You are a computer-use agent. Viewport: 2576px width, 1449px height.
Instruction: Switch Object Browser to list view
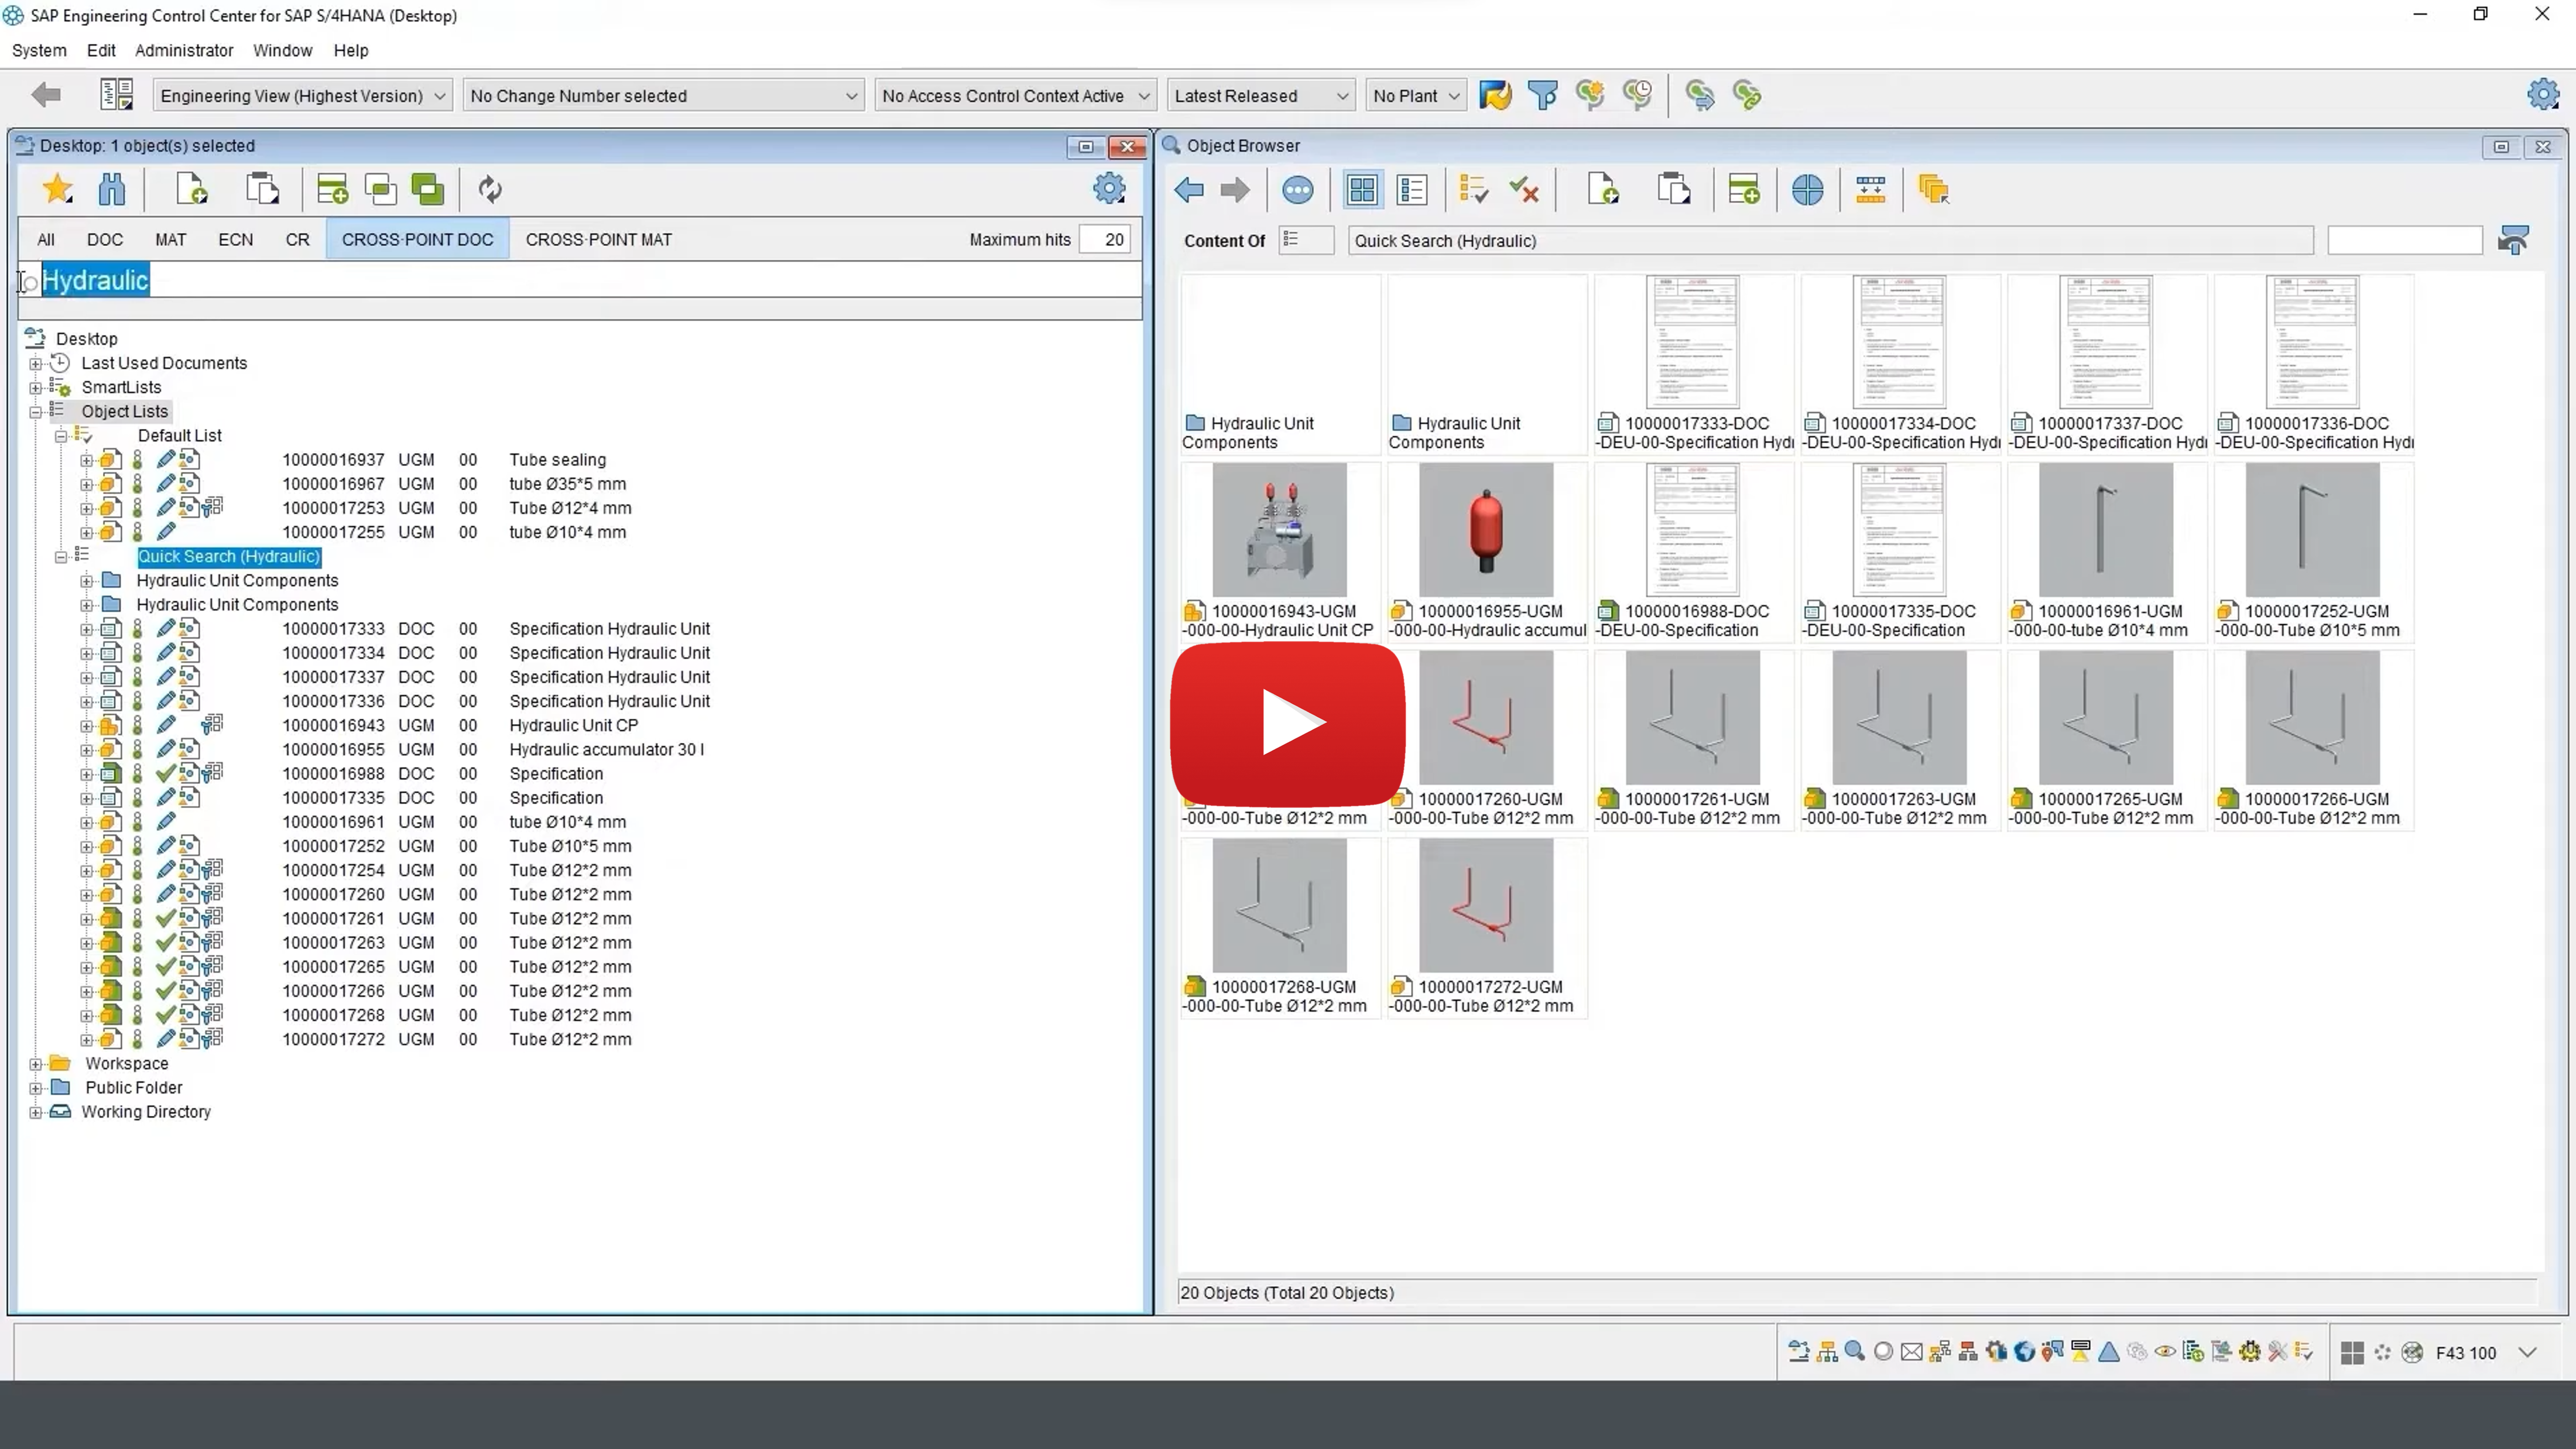coord(1412,190)
